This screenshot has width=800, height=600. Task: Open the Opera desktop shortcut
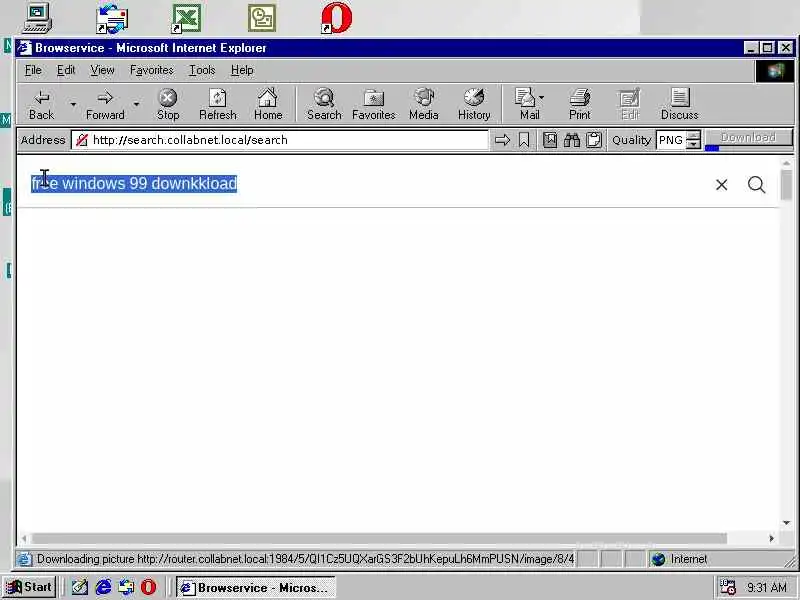point(337,18)
